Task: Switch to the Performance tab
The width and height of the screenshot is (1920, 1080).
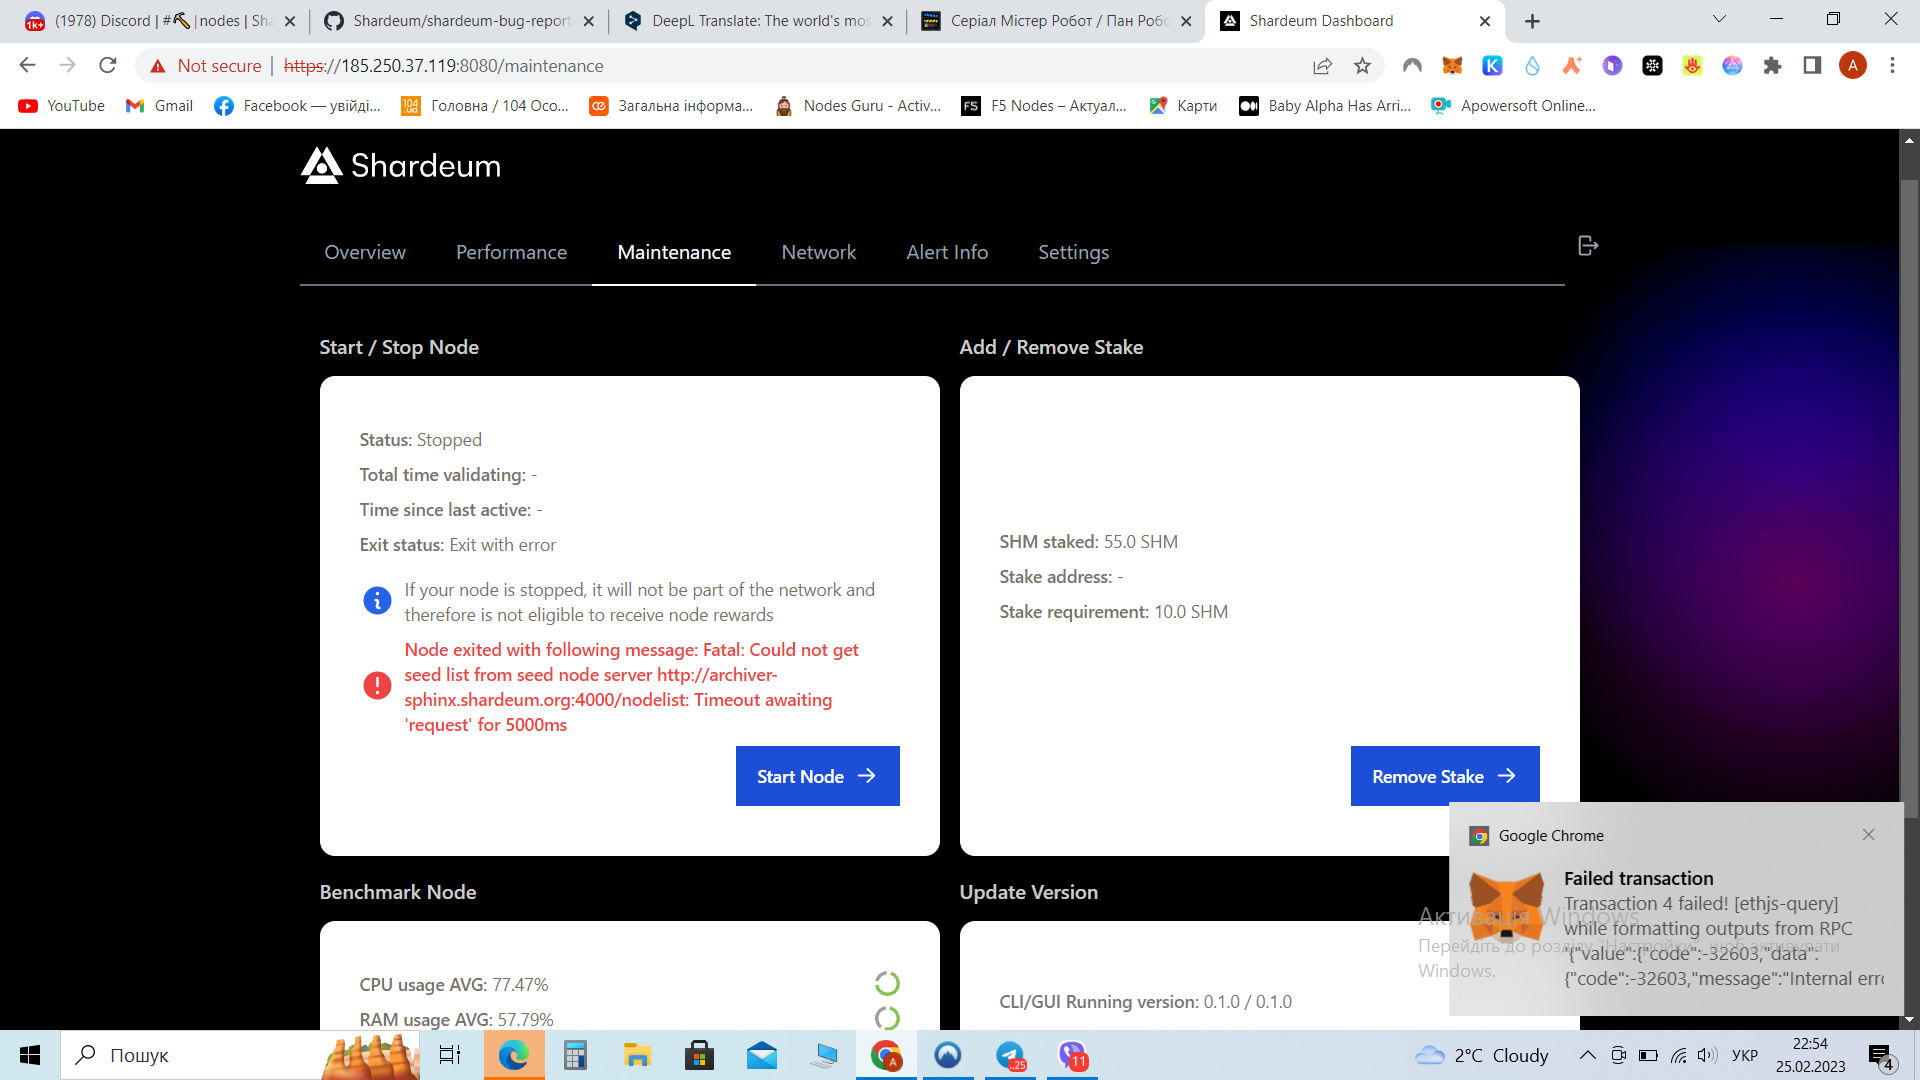Action: [511, 252]
